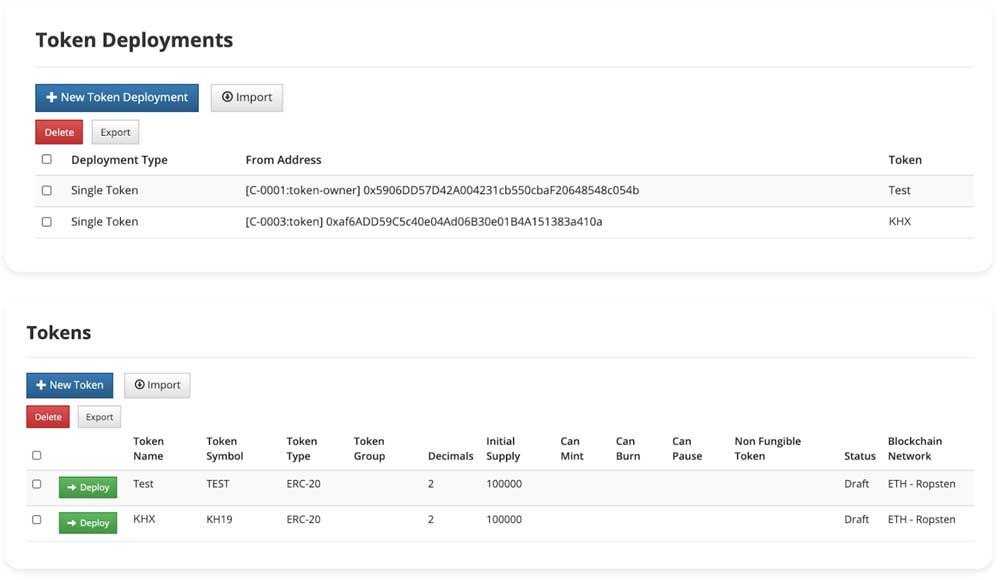Click the New Token Deployment button
This screenshot has height=580, width=1000.
pyautogui.click(x=117, y=98)
